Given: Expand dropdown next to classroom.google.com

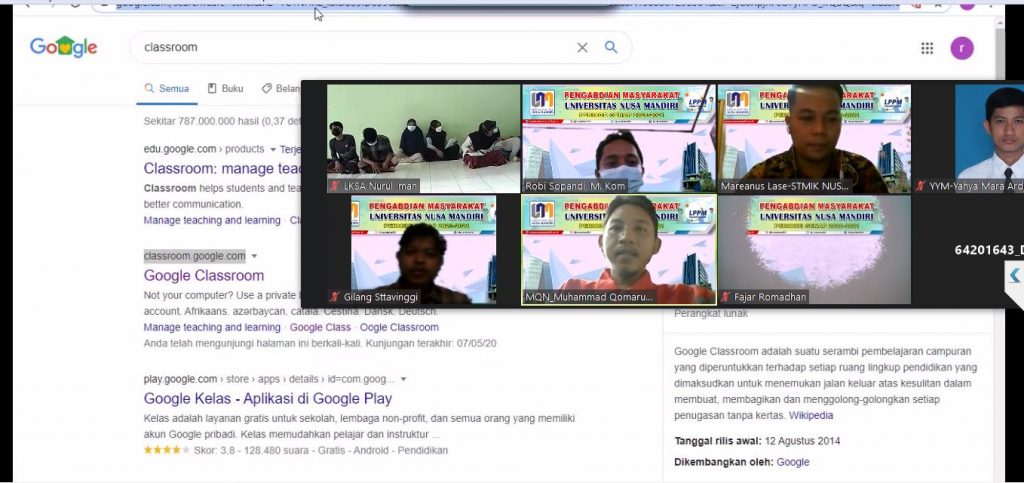Looking at the screenshot, I should coord(254,256).
